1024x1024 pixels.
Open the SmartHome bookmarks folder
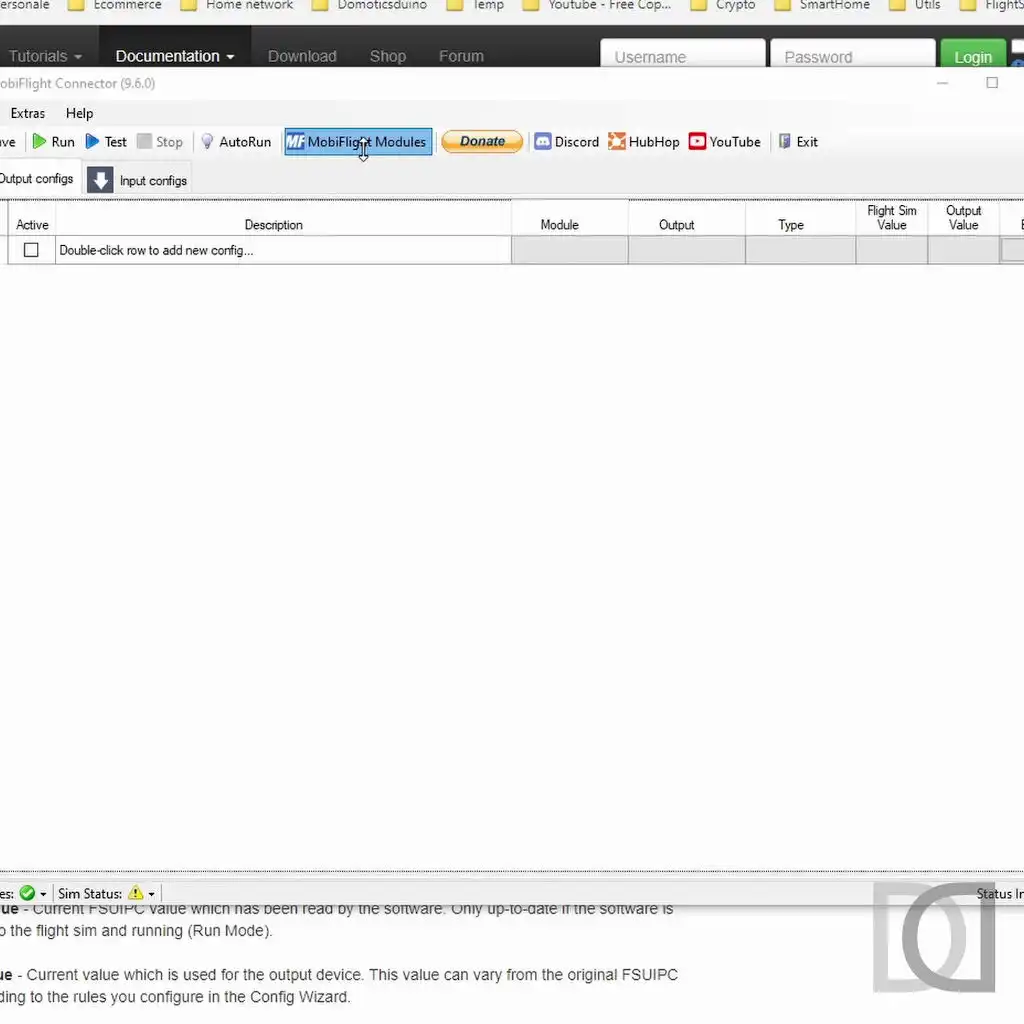[x=823, y=5]
